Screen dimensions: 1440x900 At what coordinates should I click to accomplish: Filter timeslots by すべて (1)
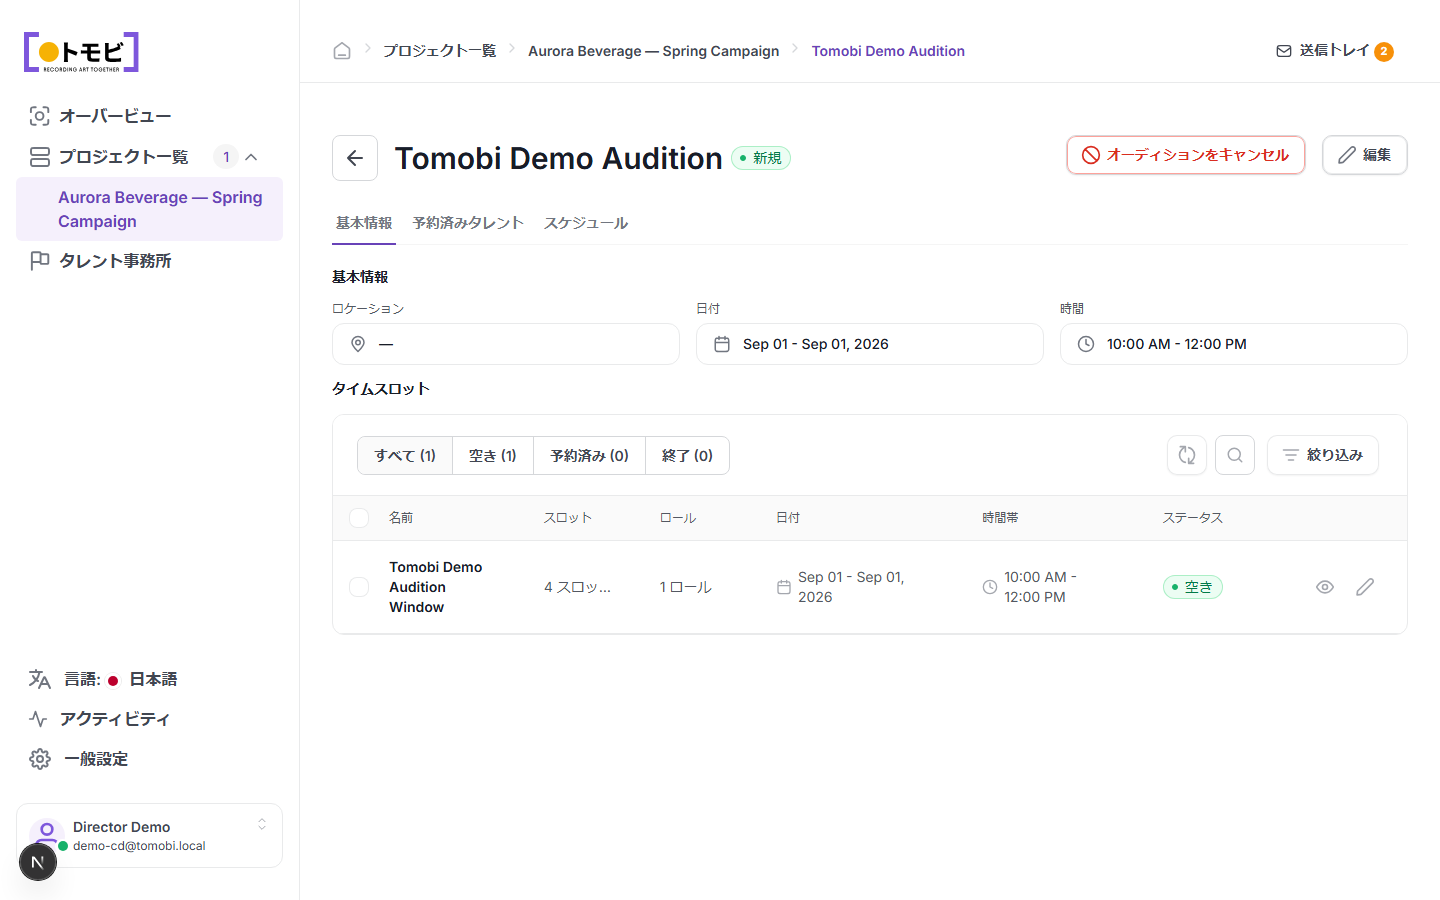pyautogui.click(x=405, y=455)
